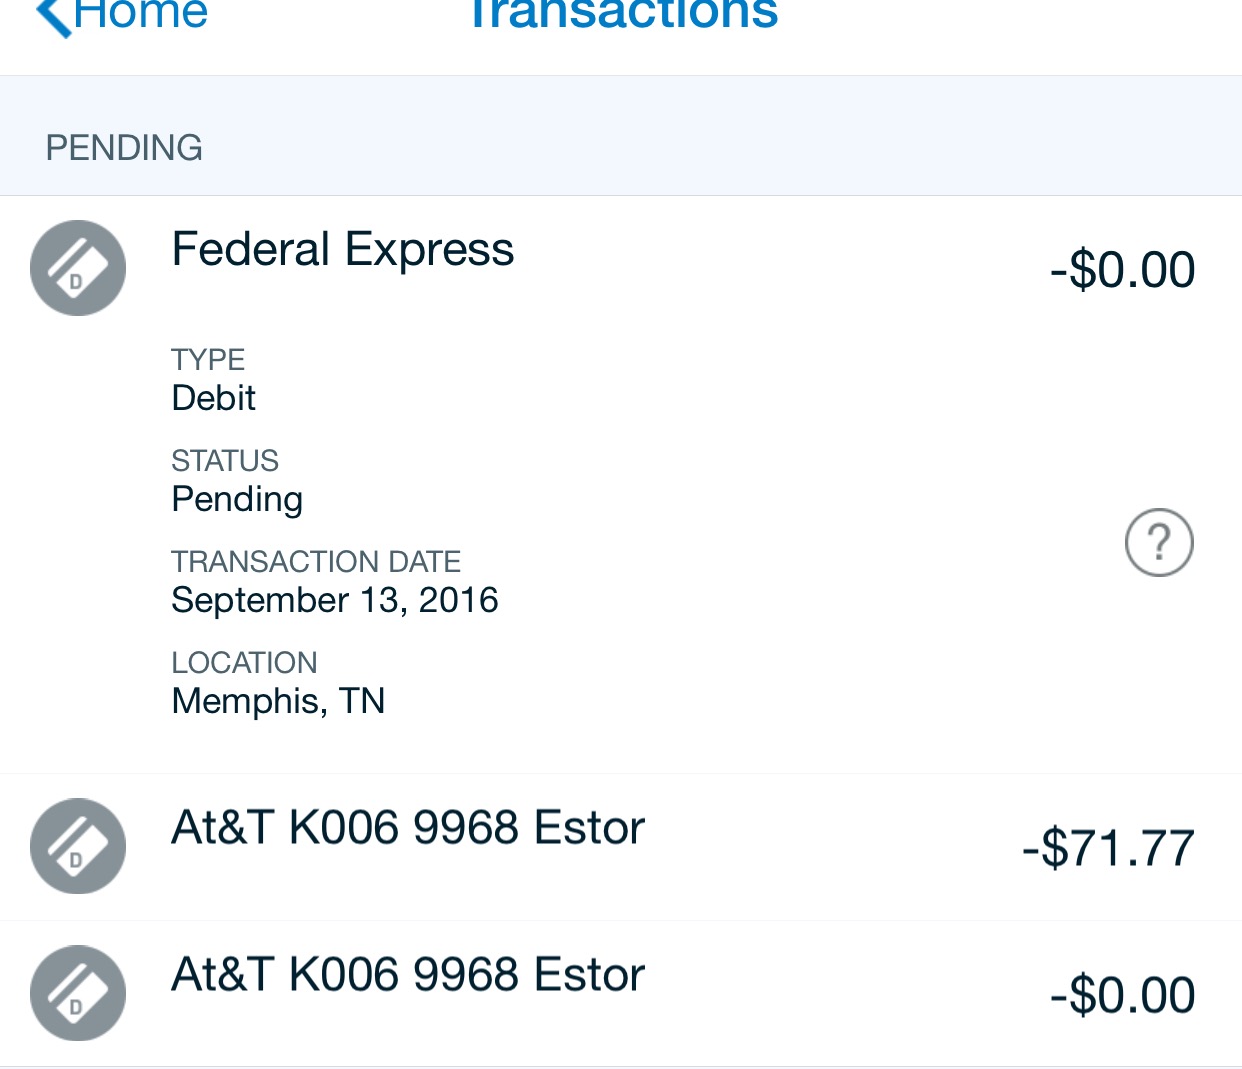Viewport: 1242px width, 1069px height.
Task: Tap the LOCATION field label
Action: pos(244,663)
